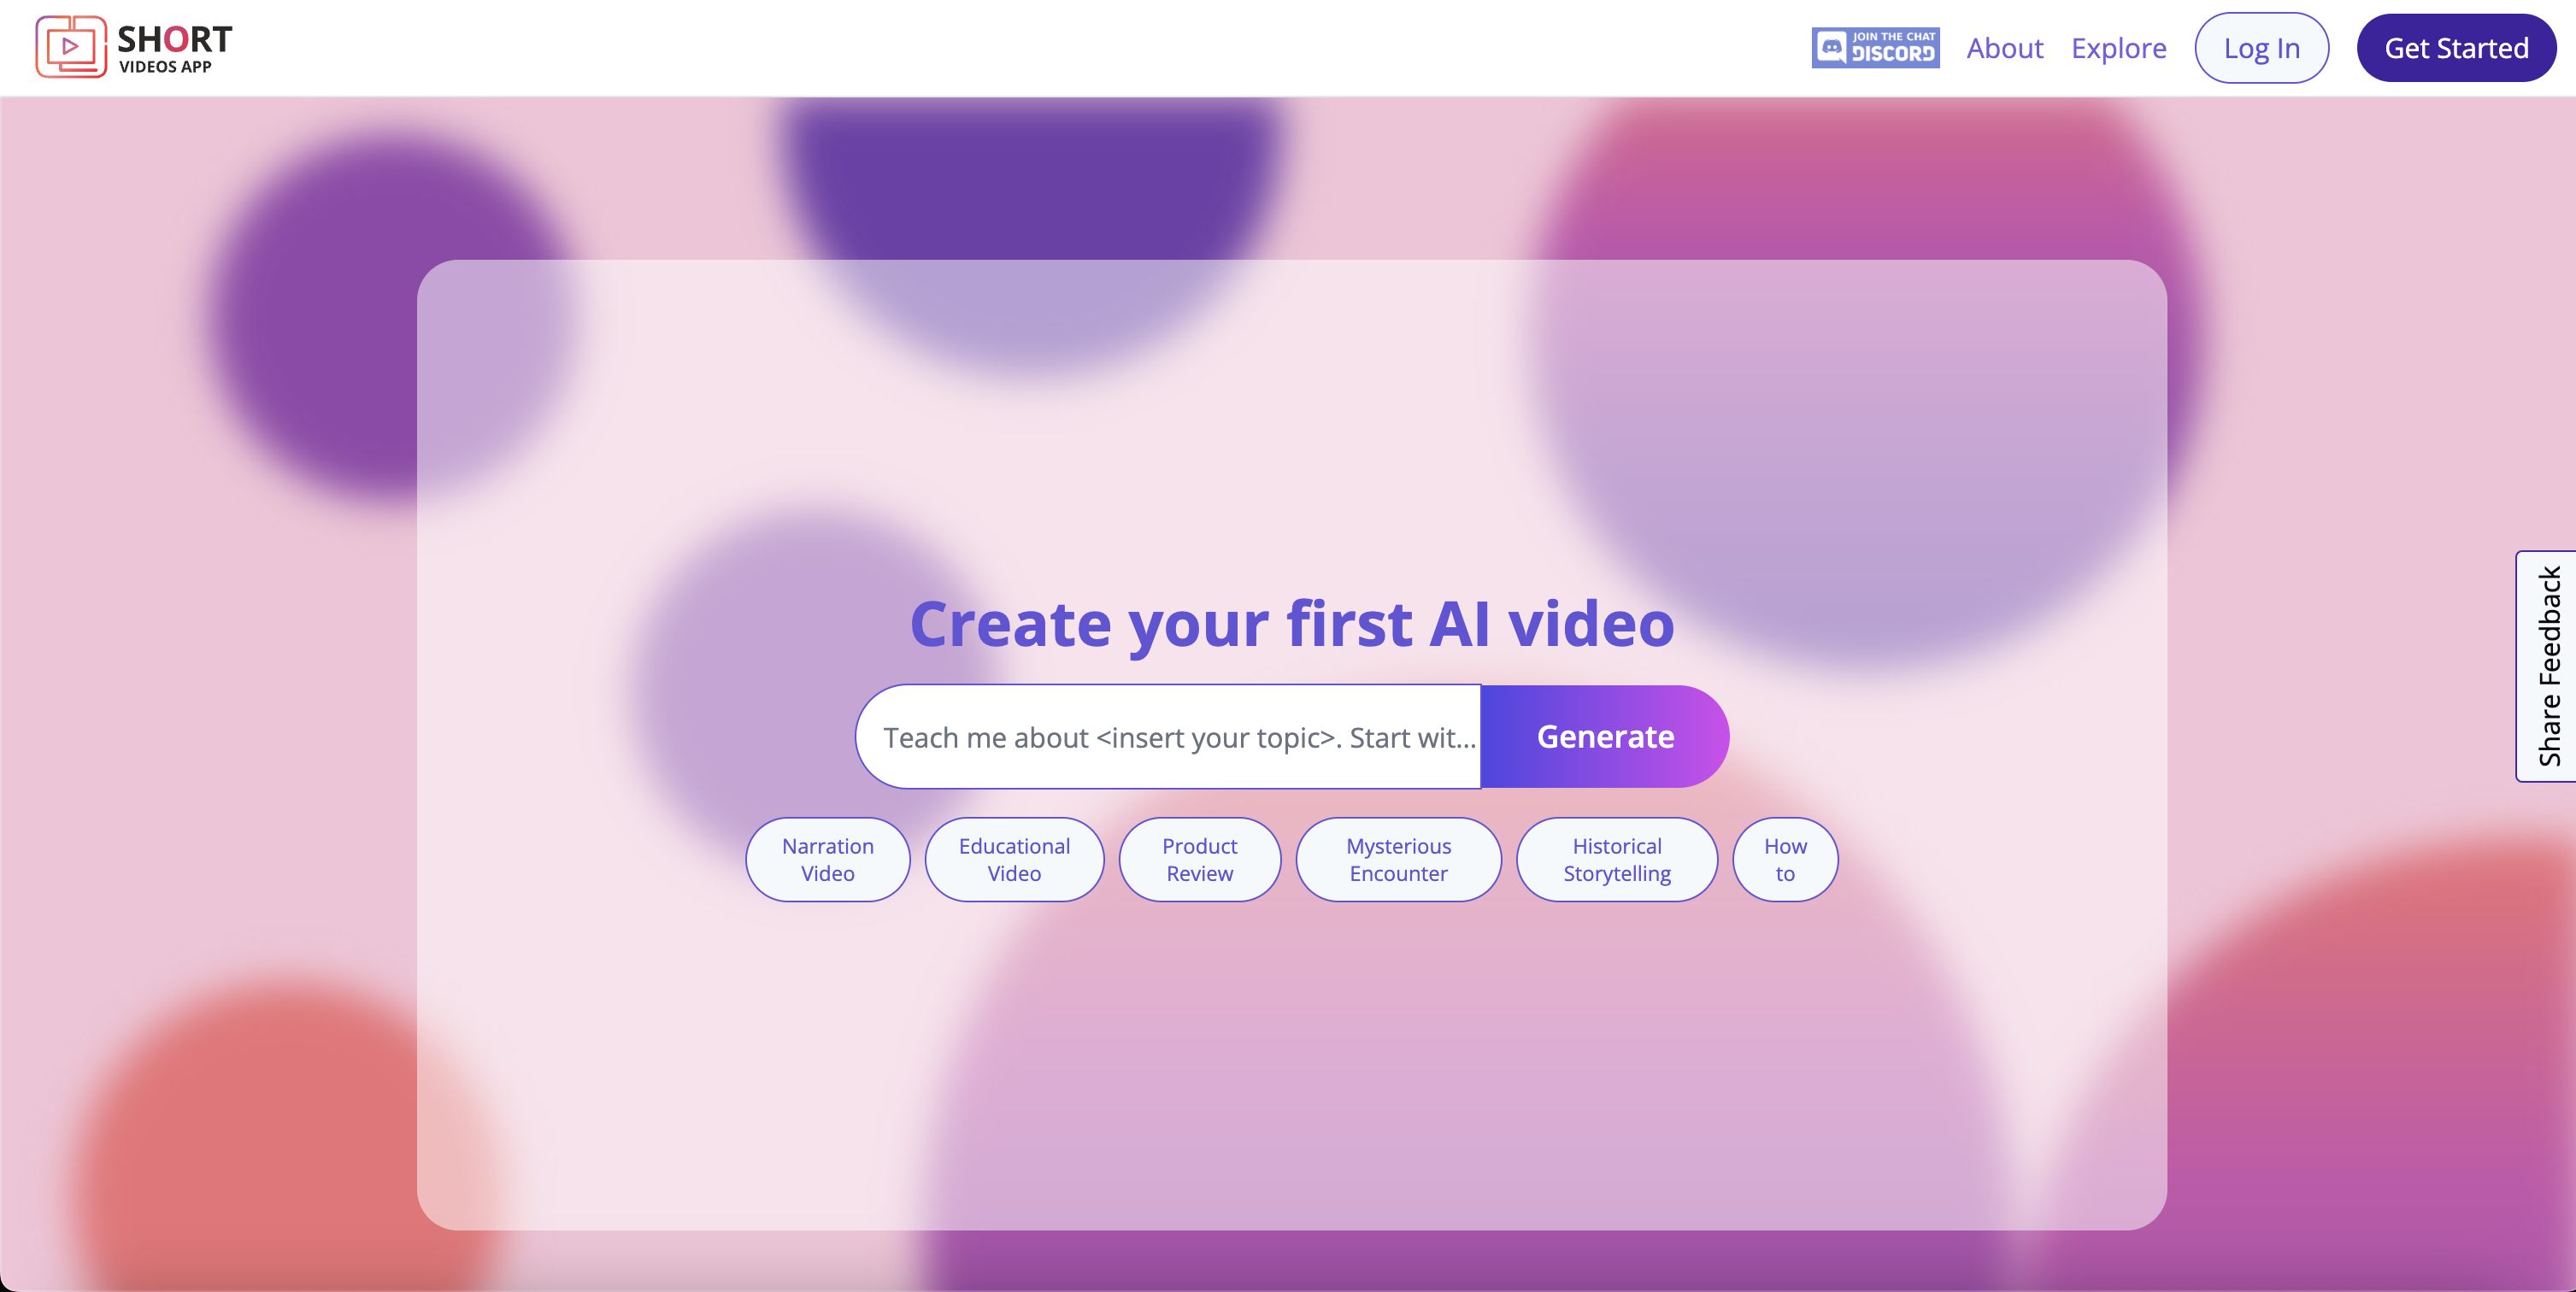Open the Join the Chat Discord badge
The image size is (2576, 1292).
click(x=1875, y=48)
